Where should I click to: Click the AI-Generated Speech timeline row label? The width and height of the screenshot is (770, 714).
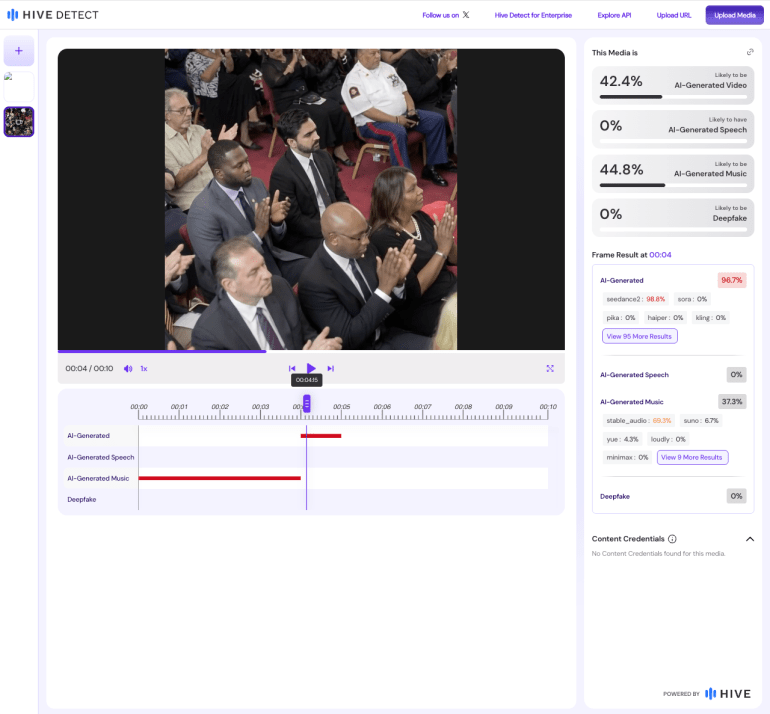click(101, 457)
